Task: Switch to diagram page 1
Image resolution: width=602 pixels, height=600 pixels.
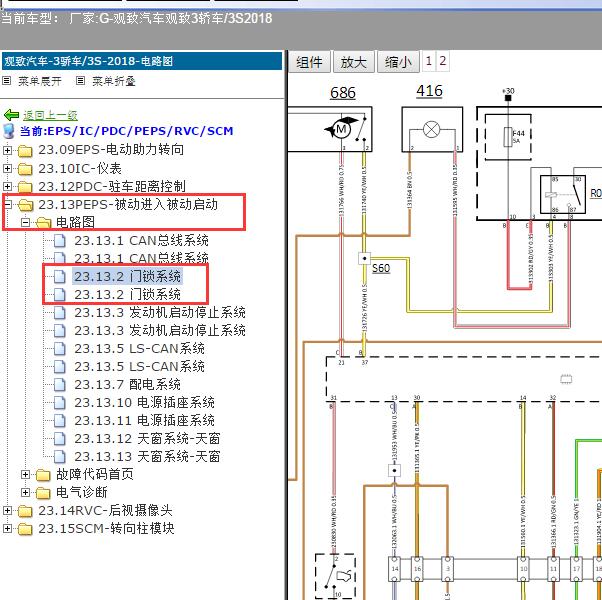Action: 429,61
